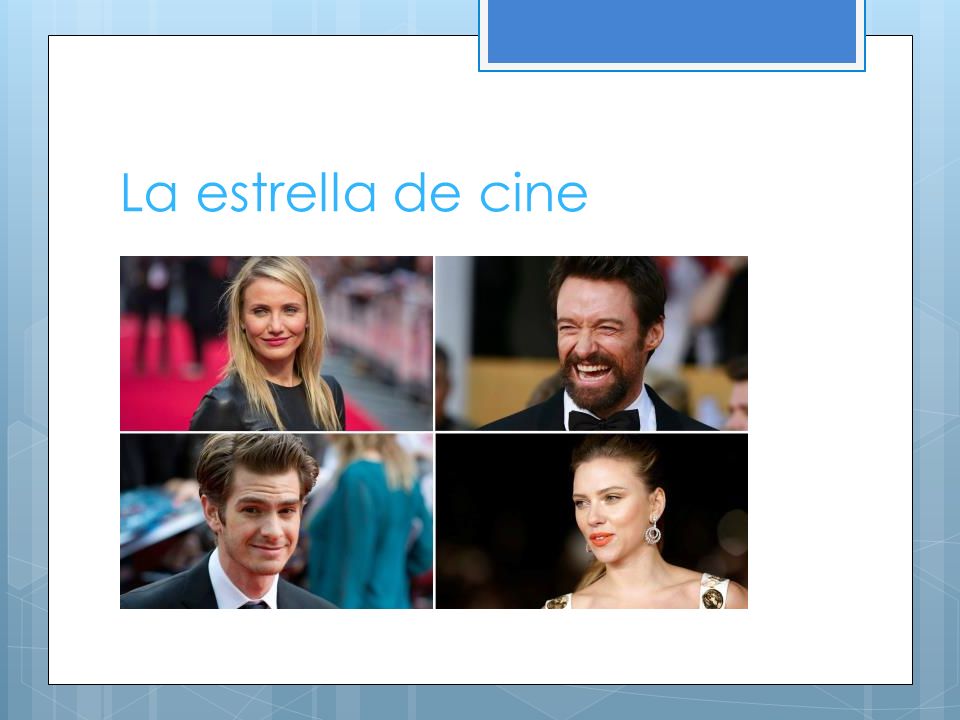Click the blue rectangle banner at top
The height and width of the screenshot is (720, 960).
(x=672, y=32)
